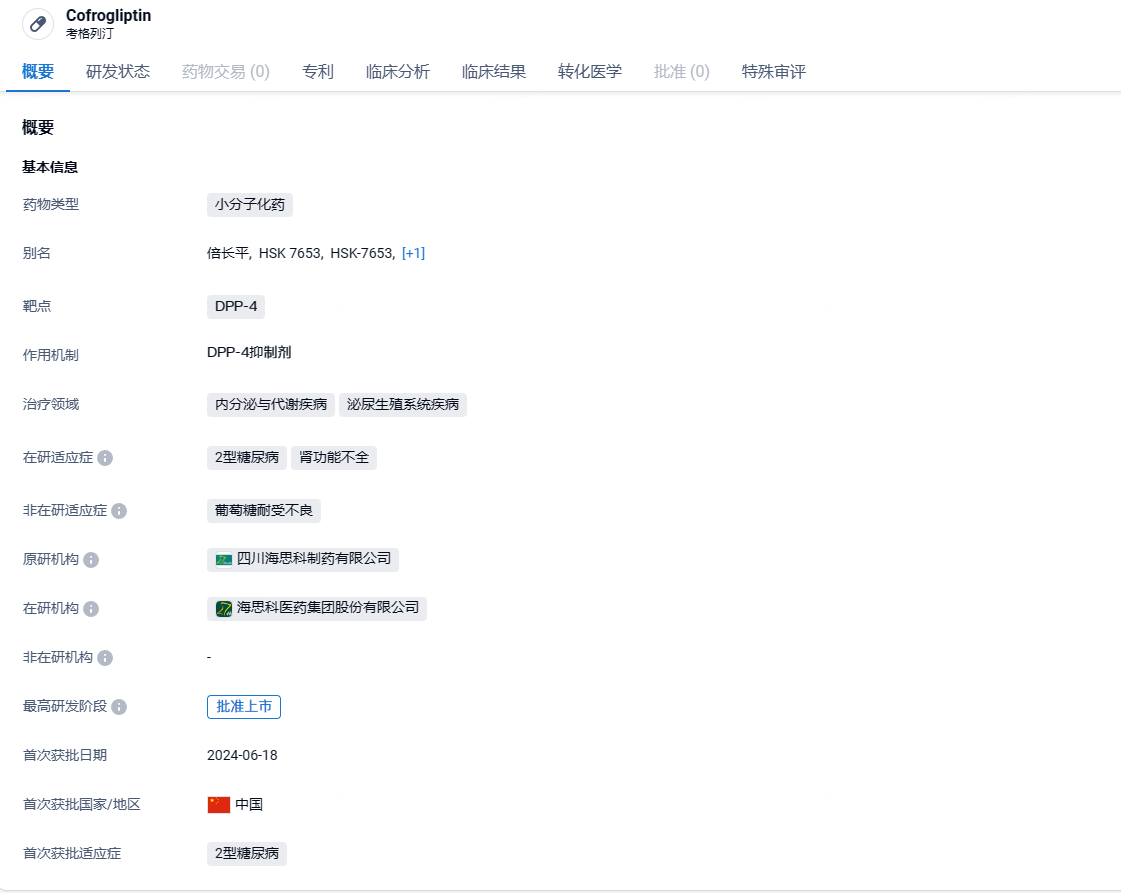Click the 四川海思科制药 company logo icon
Screen dimensions: 1121x893
tap(224, 560)
